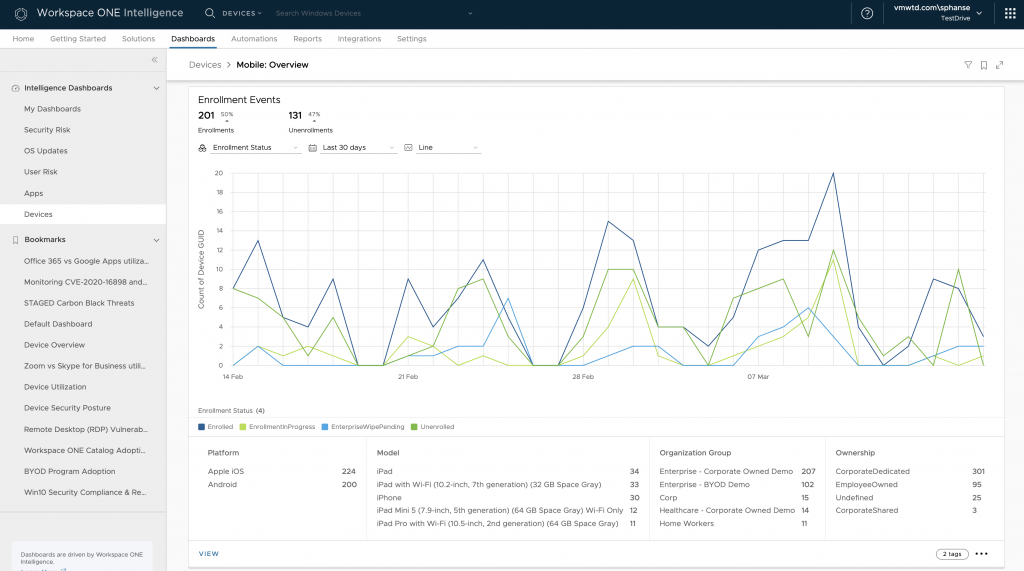Open the three-dot more options menu
Image resolution: width=1024 pixels, height=571 pixels.
(981, 554)
